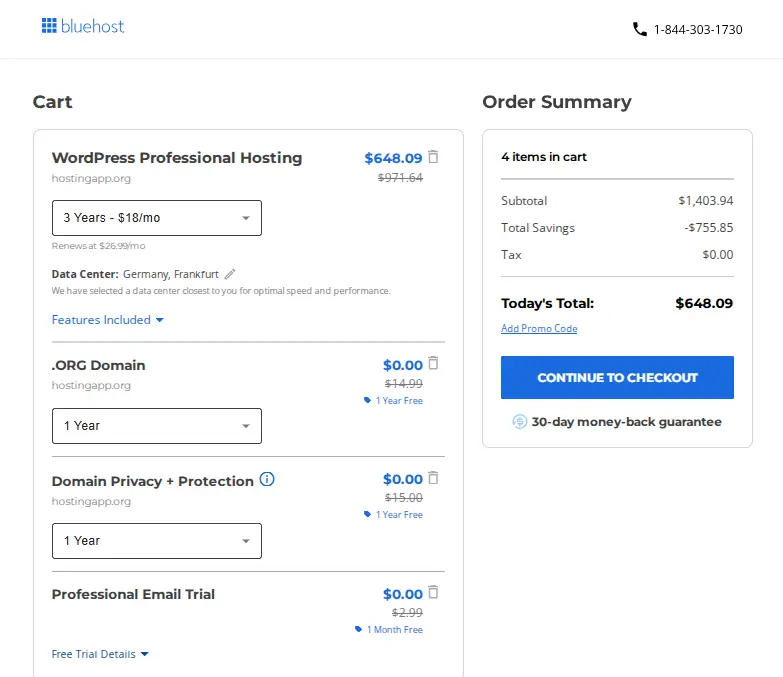Remove WordPress Professional Hosting with trash icon

433,157
